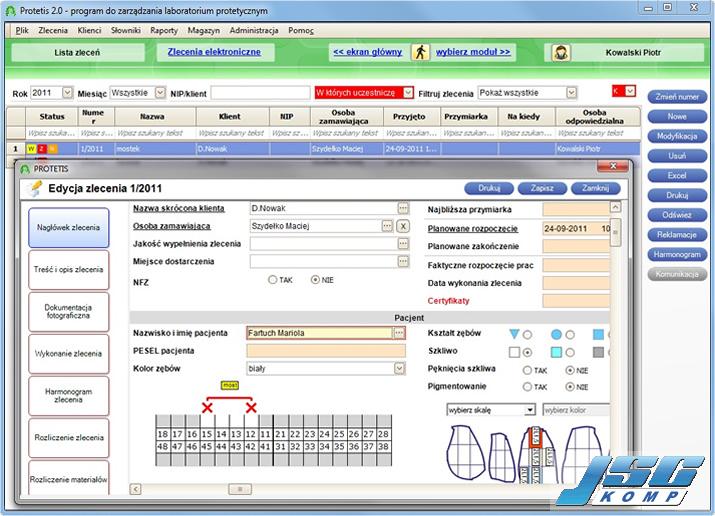Select tooth 21 in the dental chart

280,434
